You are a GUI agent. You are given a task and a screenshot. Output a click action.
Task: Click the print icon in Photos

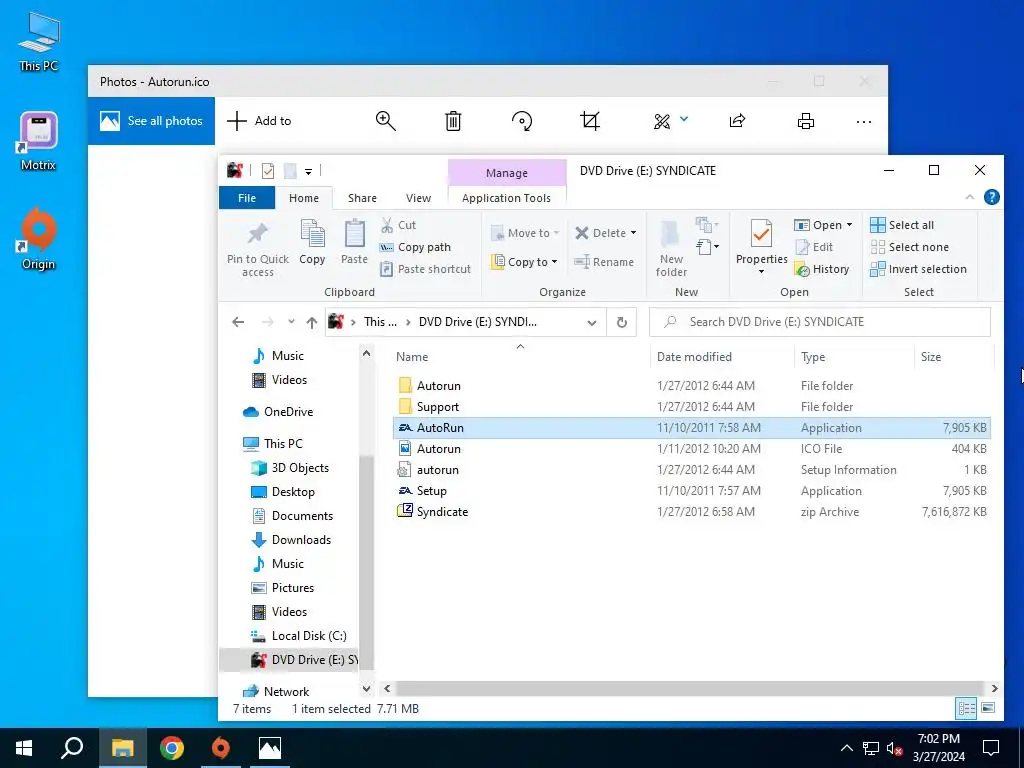(806, 121)
